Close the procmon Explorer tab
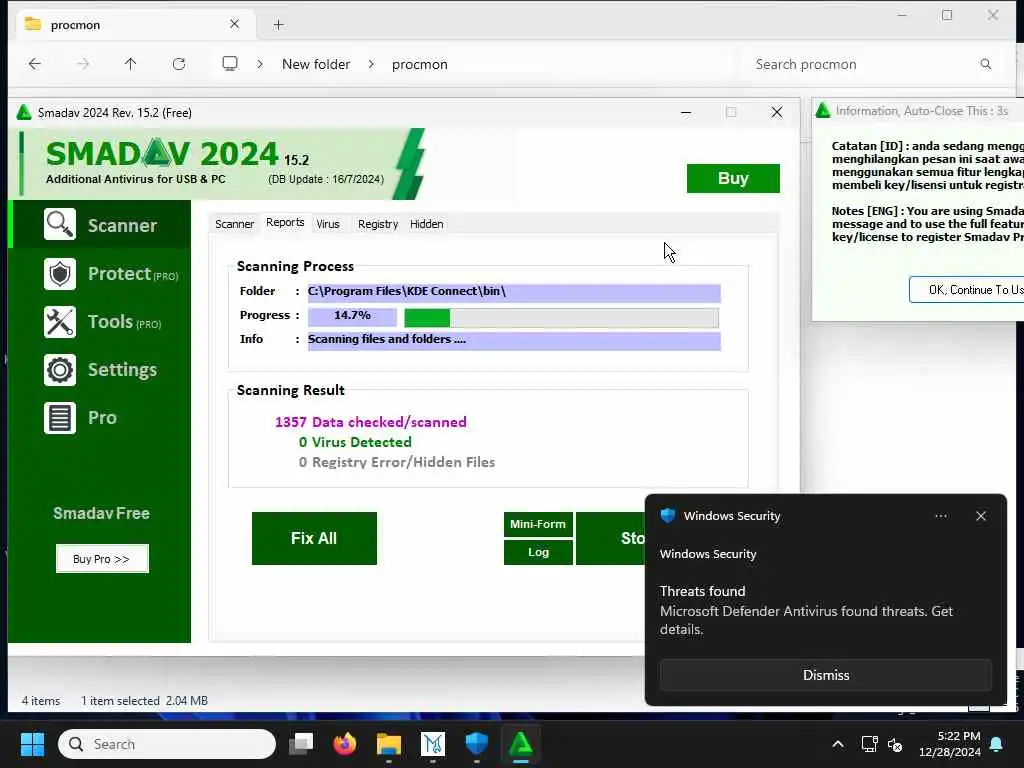 [234, 24]
